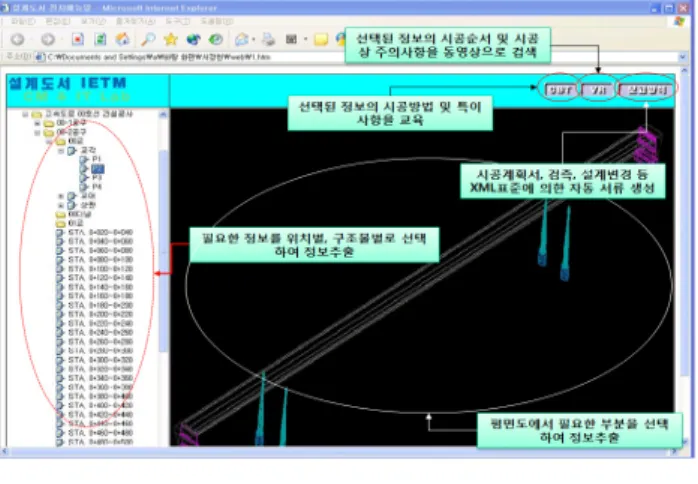Click the 교대 node icon

72,196
